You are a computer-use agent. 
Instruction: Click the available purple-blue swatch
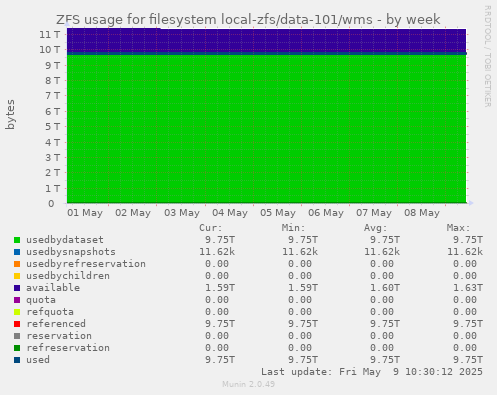tap(17, 288)
